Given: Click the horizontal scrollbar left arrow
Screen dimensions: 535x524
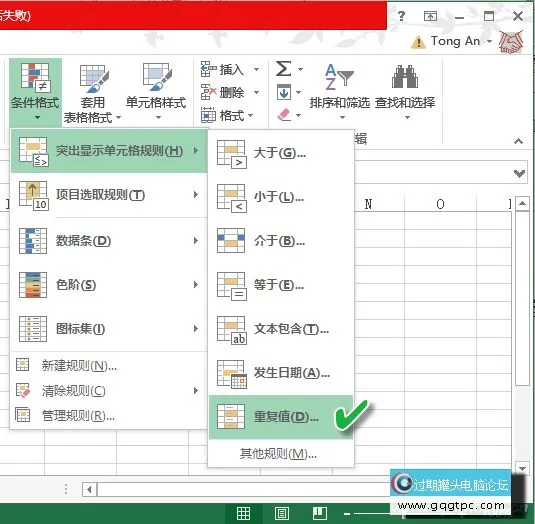Looking at the screenshot, I should pyautogui.click(x=89, y=490).
